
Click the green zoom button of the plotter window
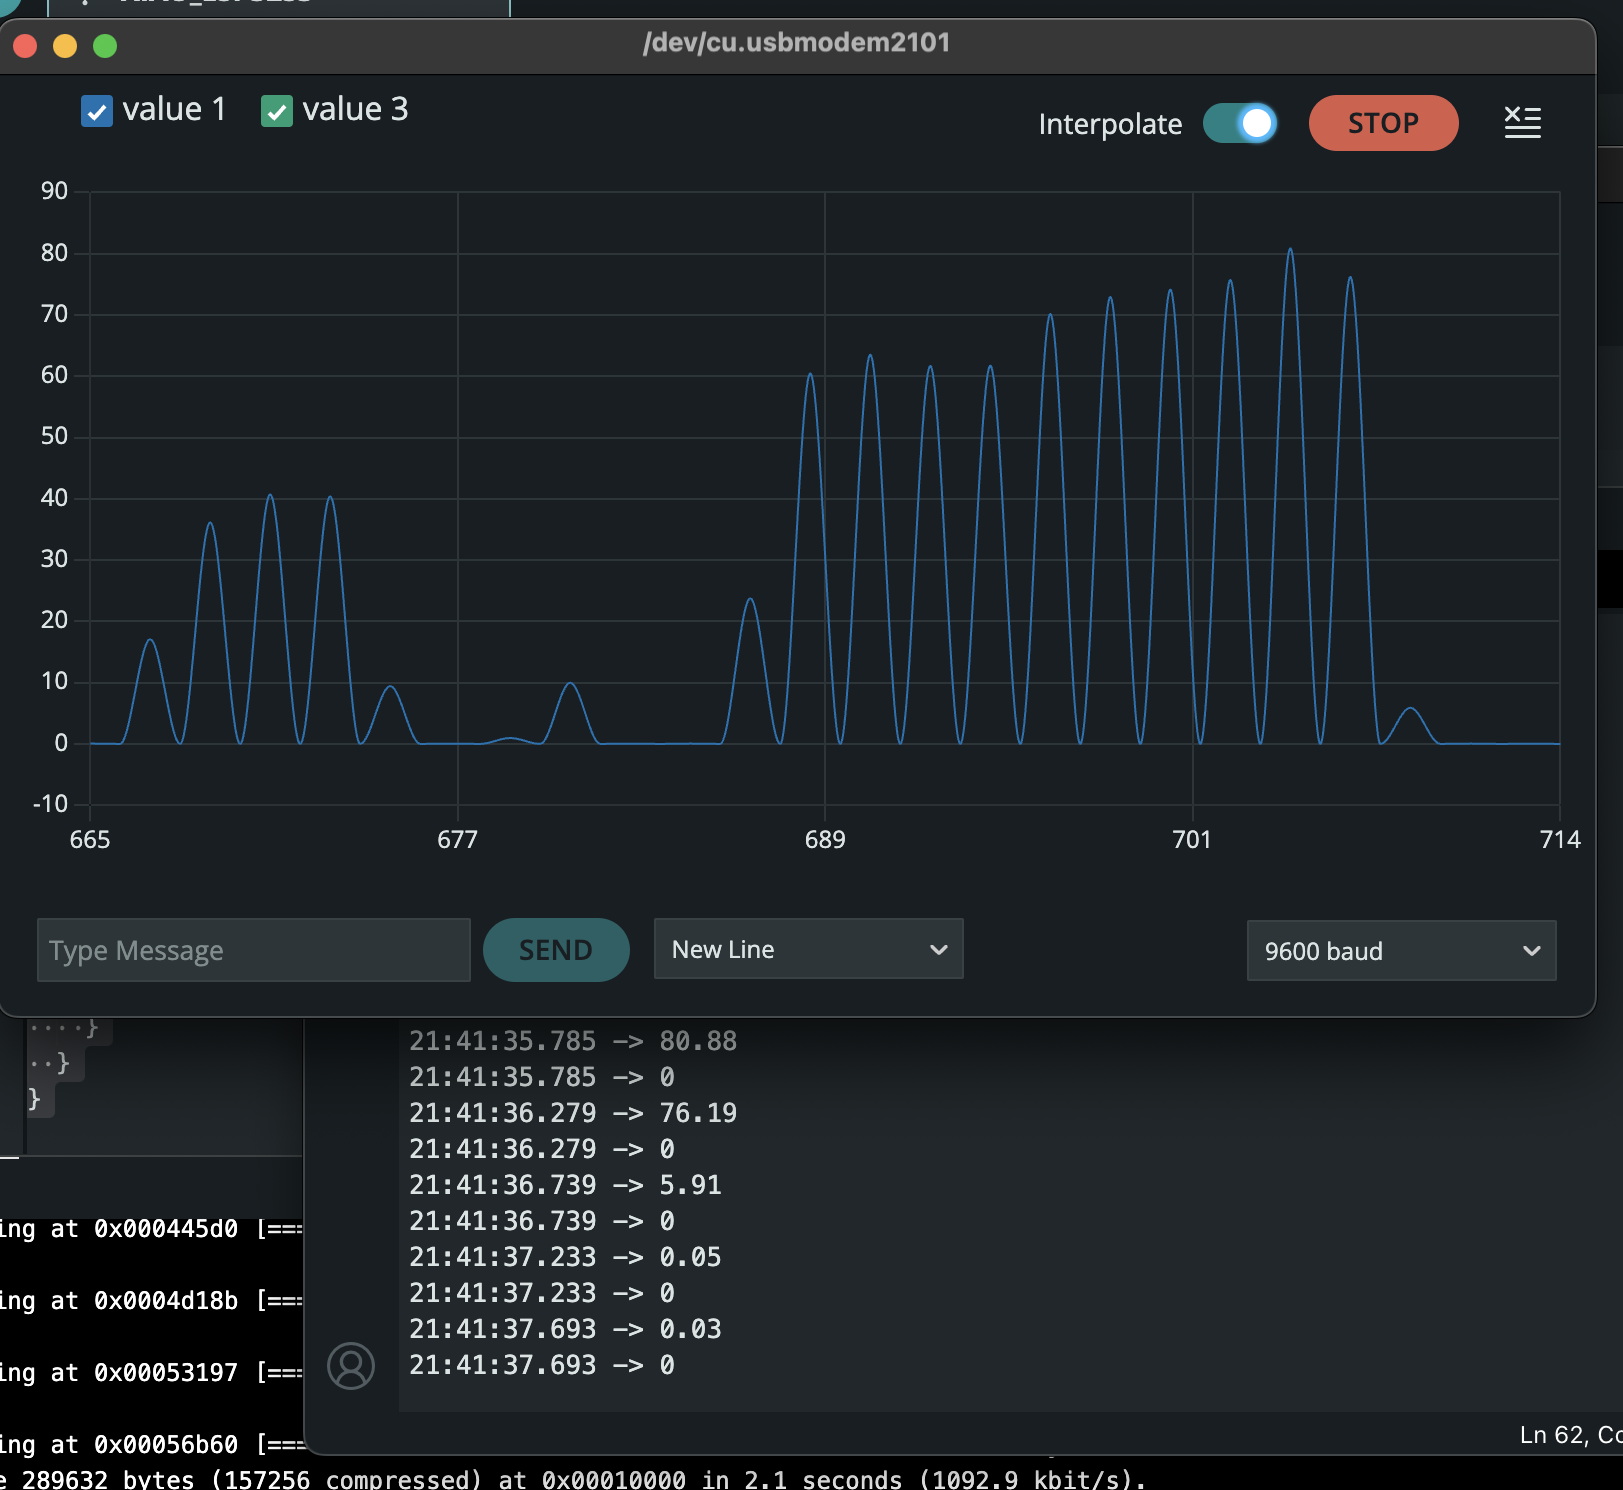click(103, 45)
